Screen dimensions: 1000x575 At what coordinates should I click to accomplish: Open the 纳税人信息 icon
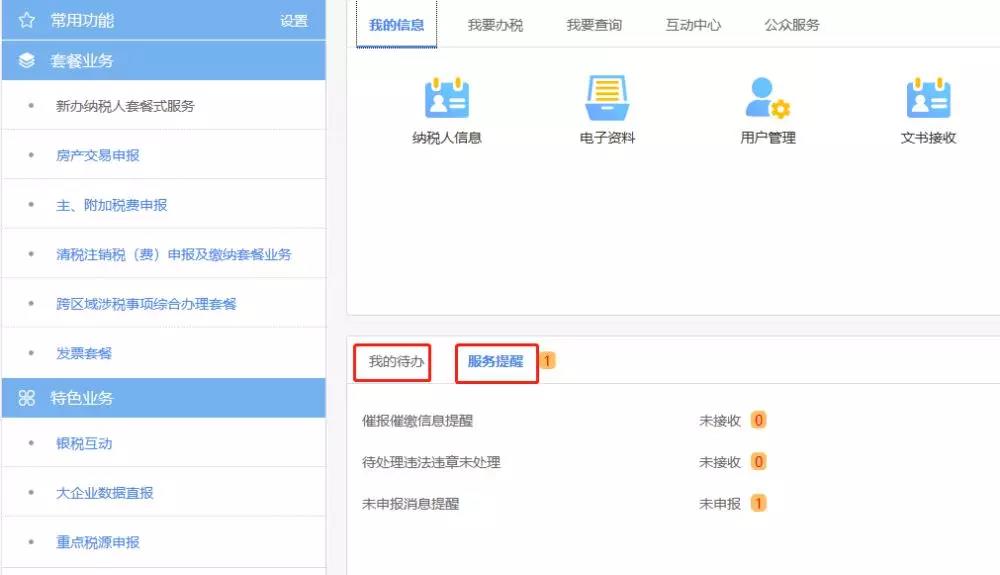[x=447, y=100]
